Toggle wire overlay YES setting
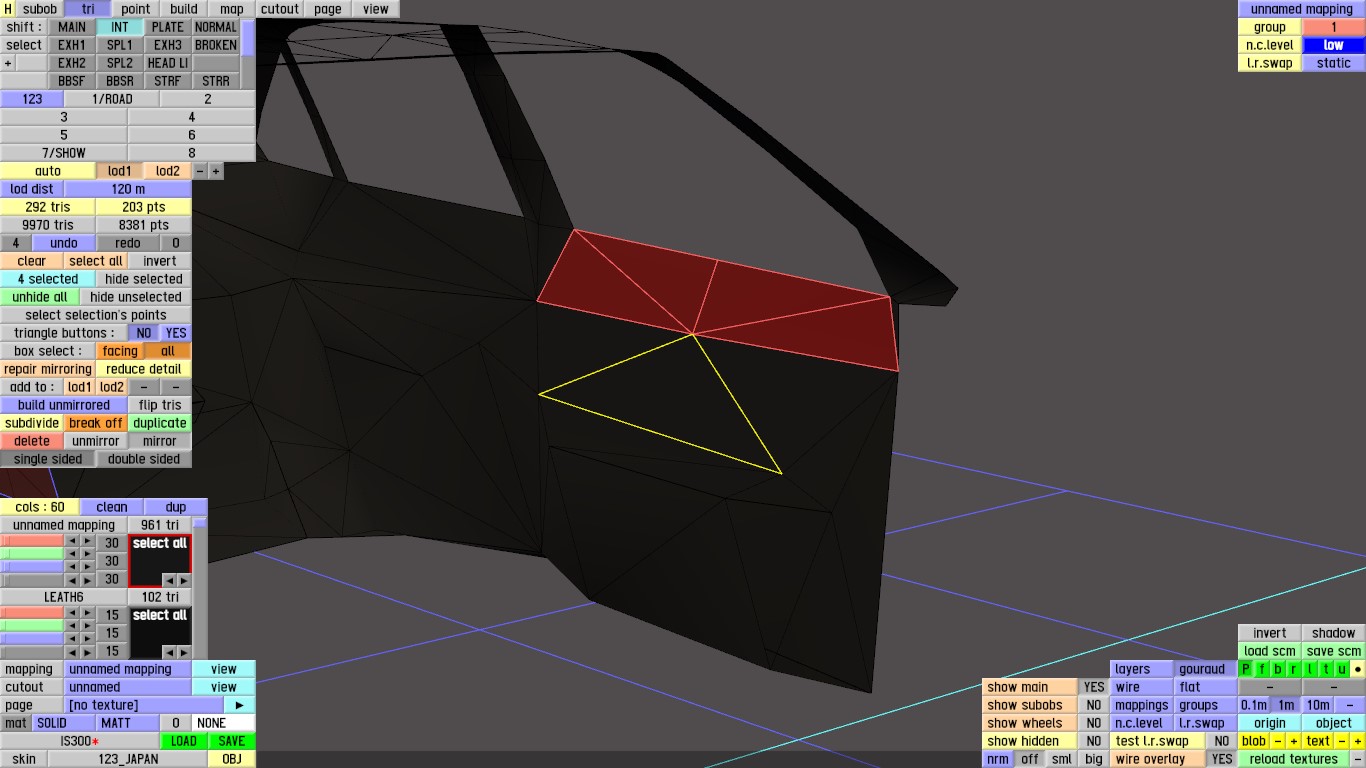This screenshot has height=768, width=1366. 1222,759
